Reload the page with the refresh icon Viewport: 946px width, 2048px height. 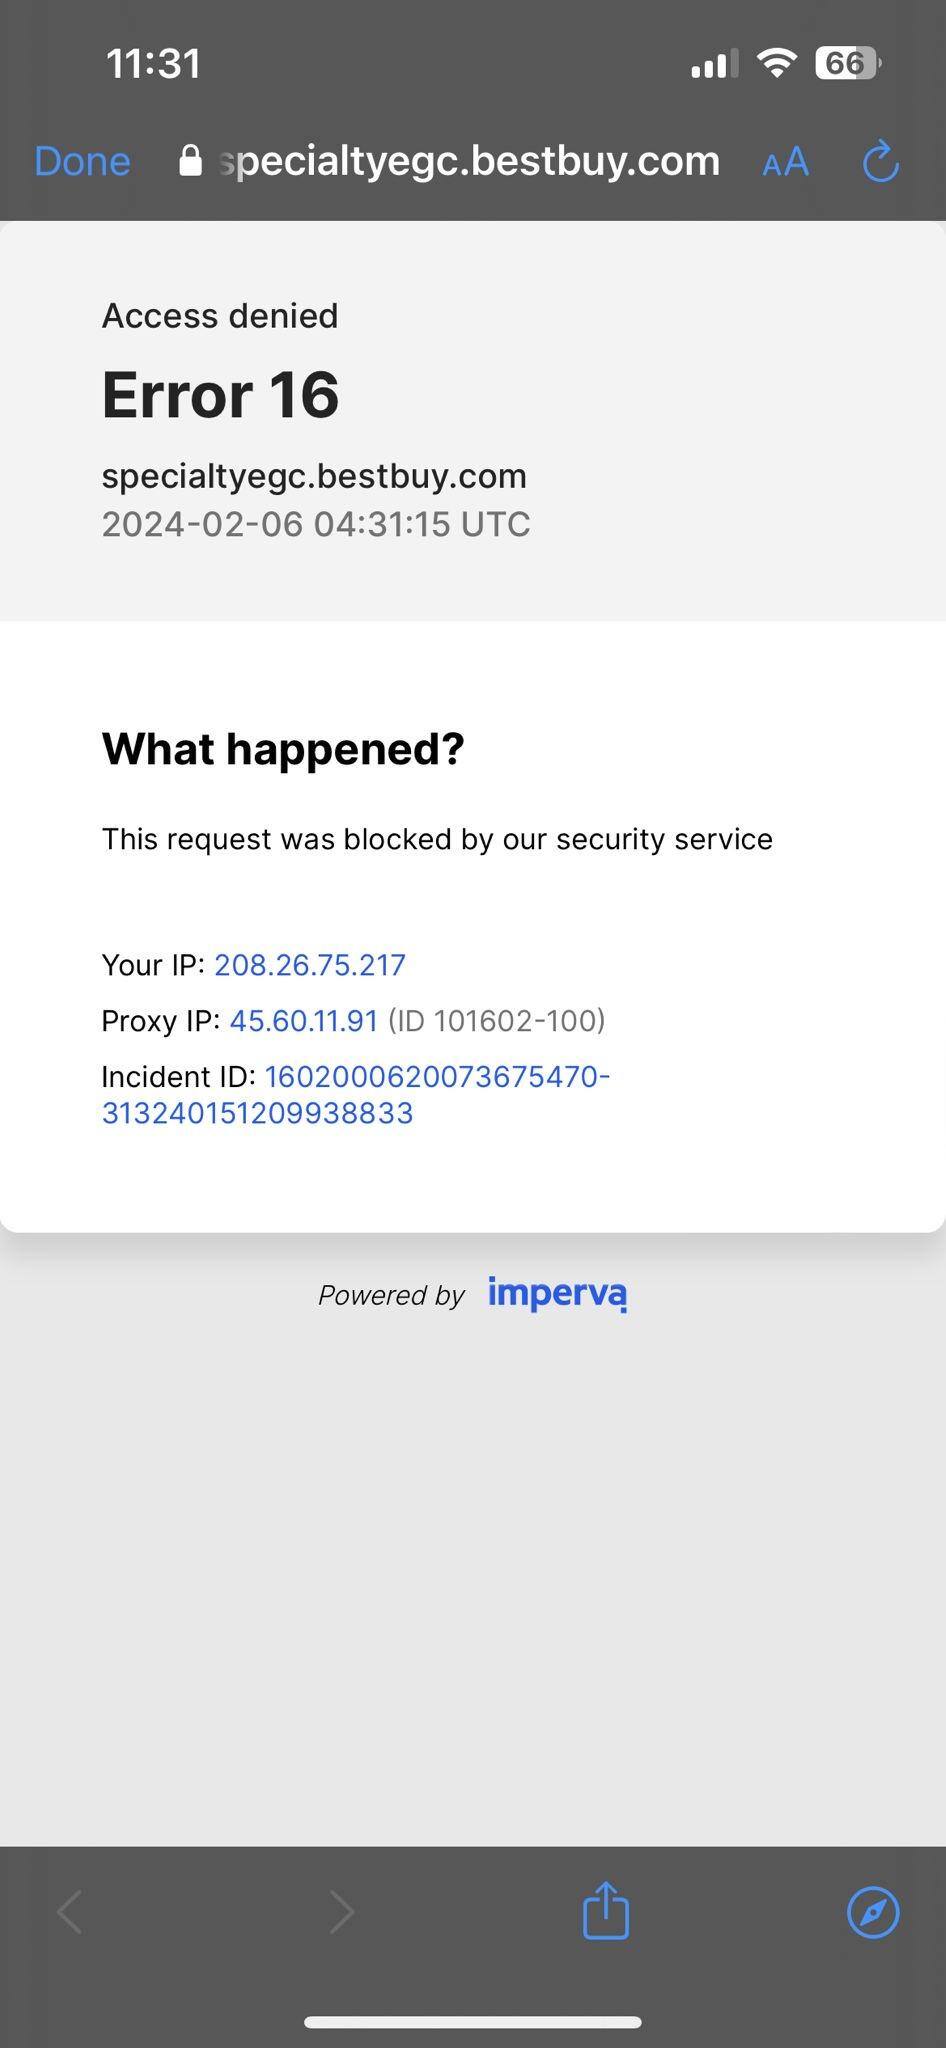880,161
